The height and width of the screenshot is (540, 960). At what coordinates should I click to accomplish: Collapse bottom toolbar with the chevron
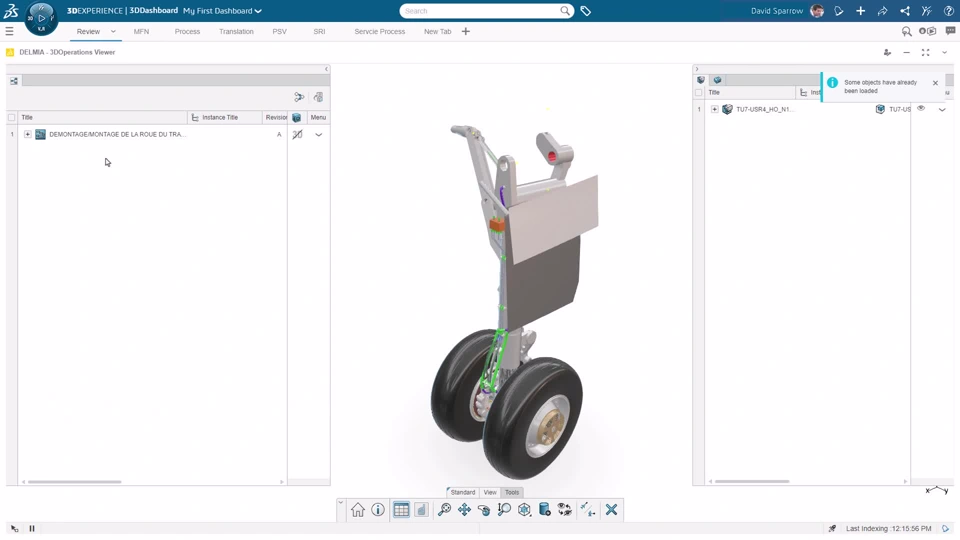coord(341,503)
